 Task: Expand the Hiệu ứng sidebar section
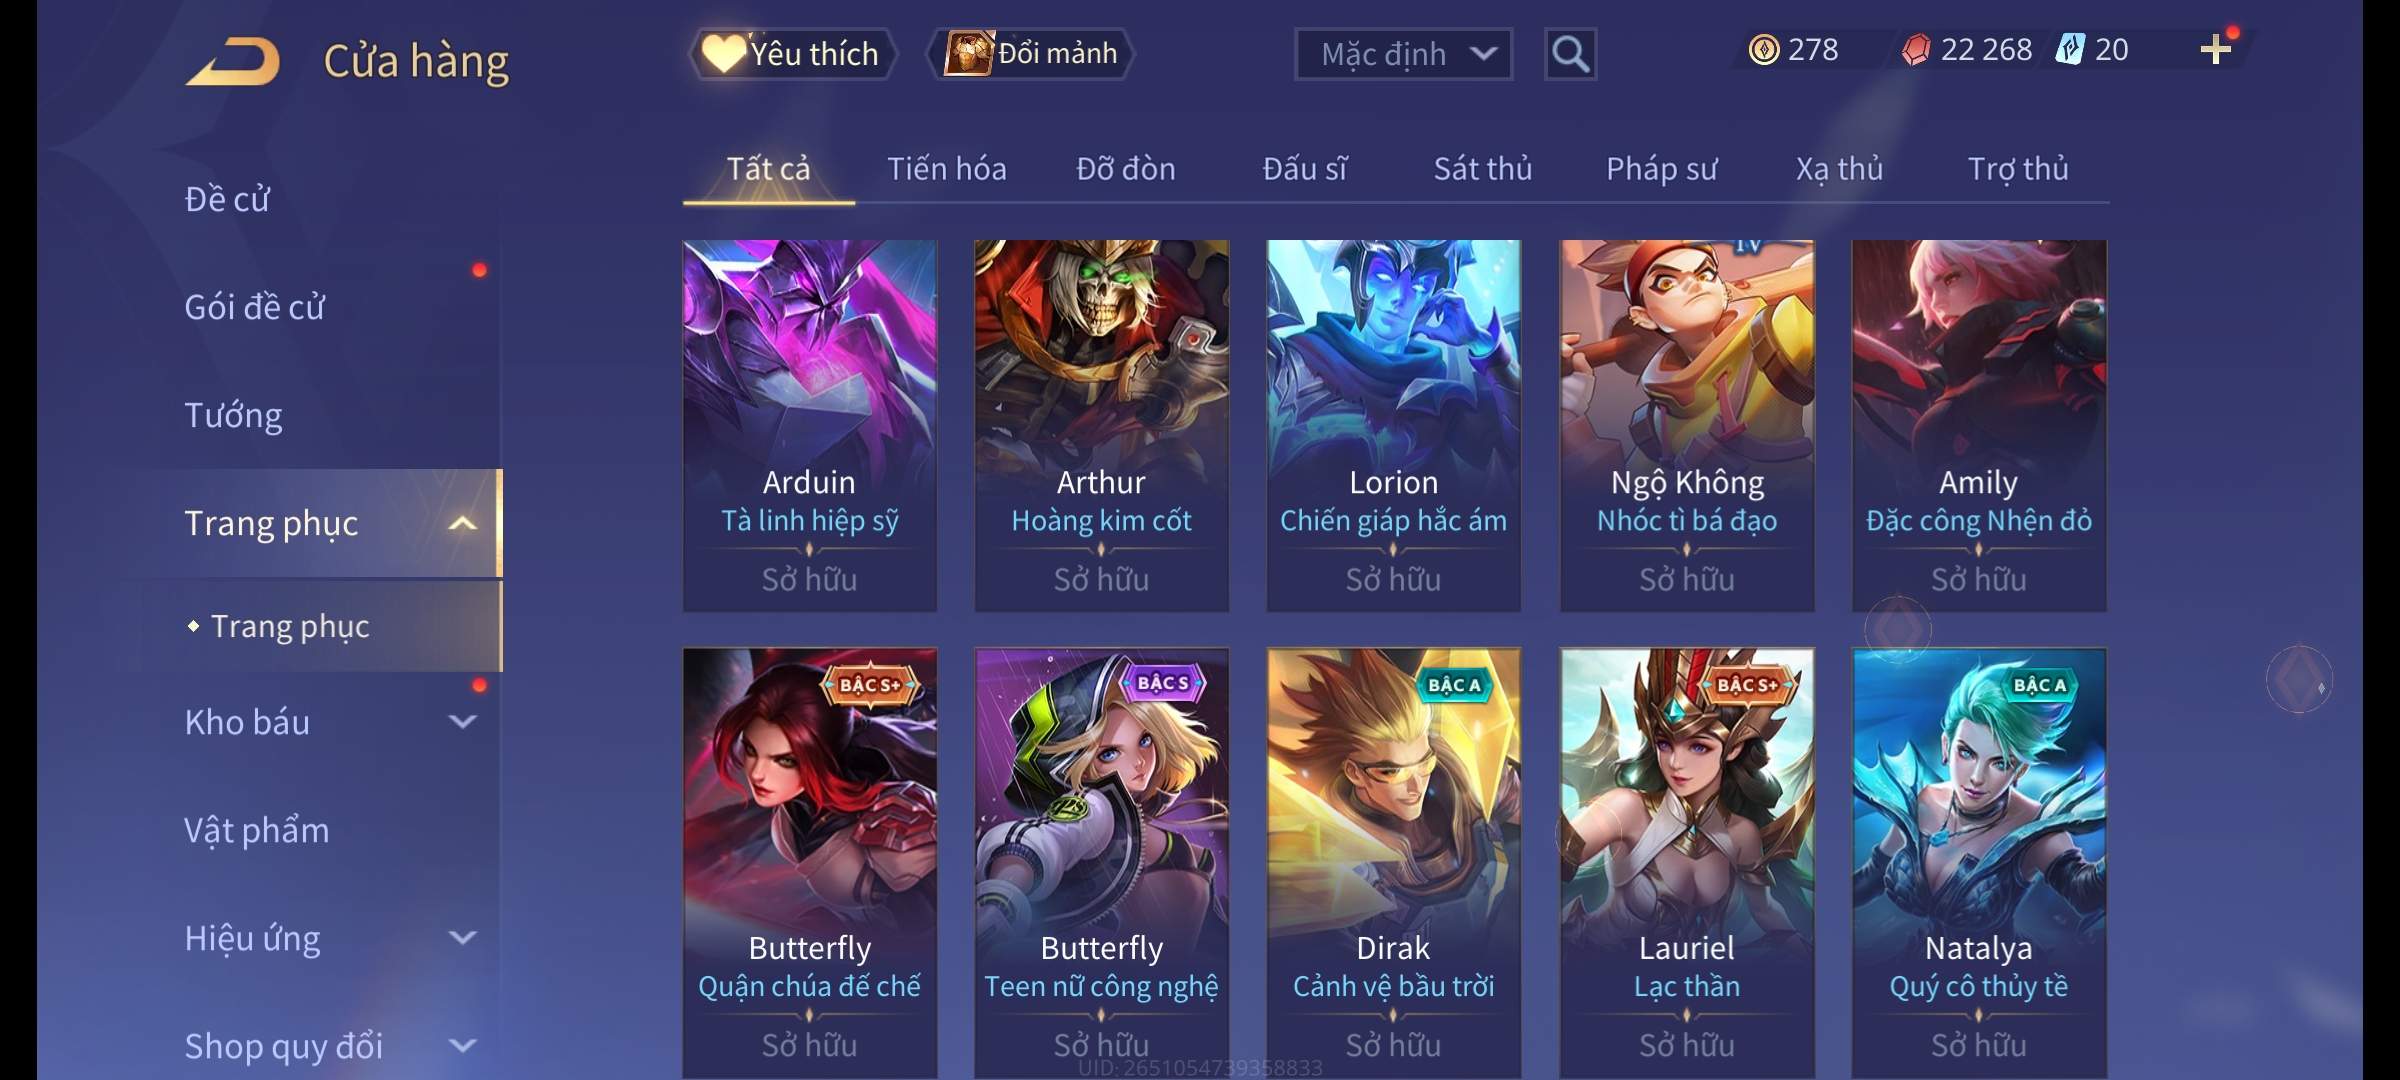pyautogui.click(x=462, y=937)
